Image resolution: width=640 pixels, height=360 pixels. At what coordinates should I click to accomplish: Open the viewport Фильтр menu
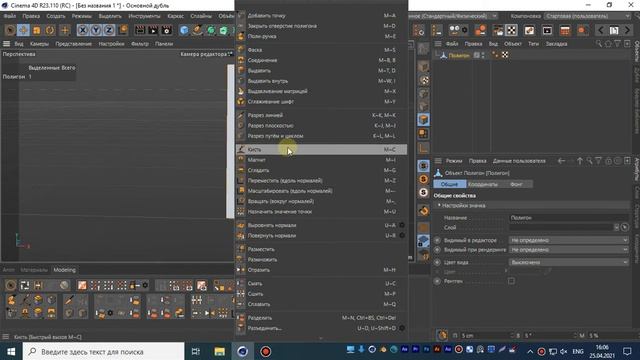[x=140, y=44]
